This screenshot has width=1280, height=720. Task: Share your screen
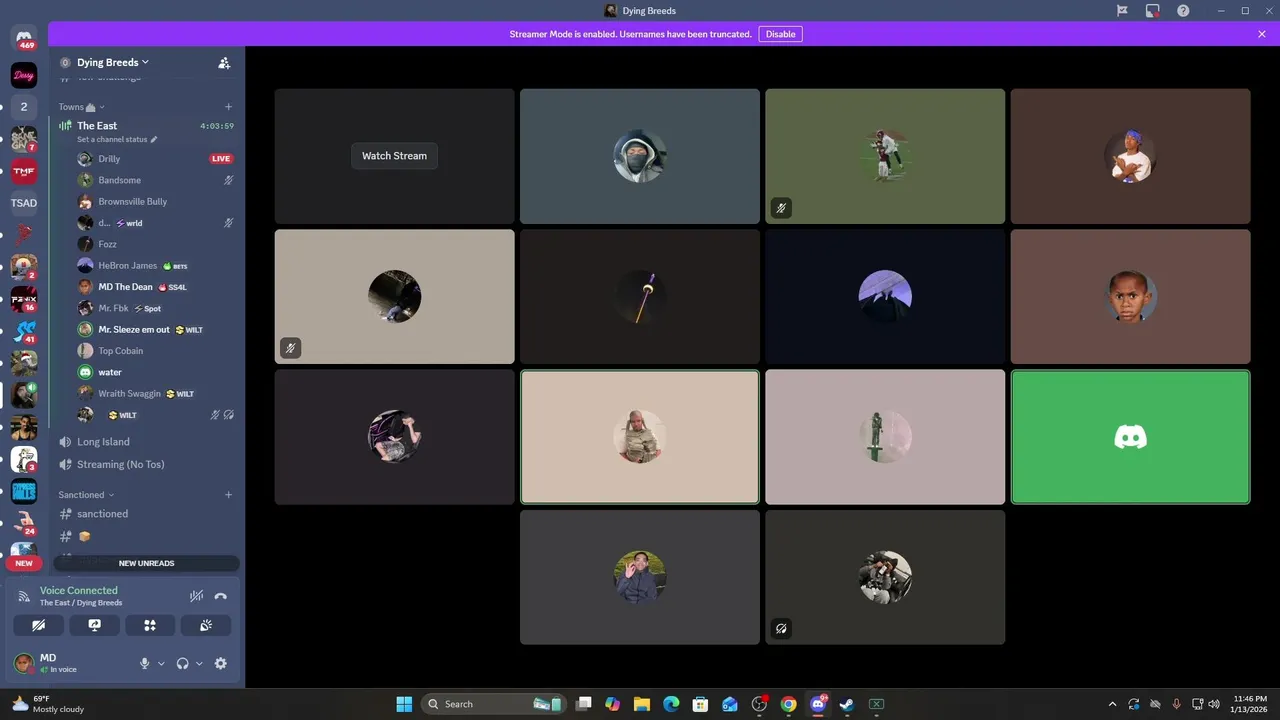94,625
